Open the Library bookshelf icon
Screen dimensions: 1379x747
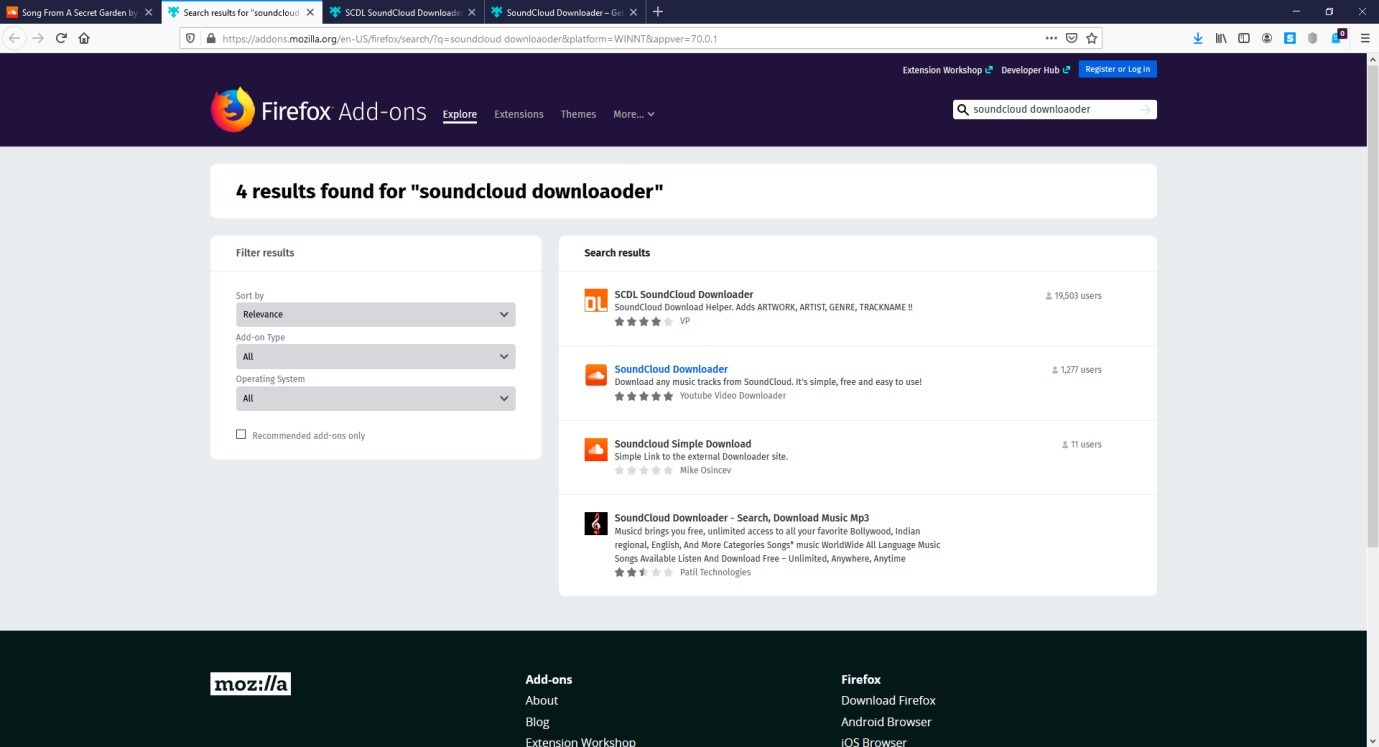tap(1221, 38)
